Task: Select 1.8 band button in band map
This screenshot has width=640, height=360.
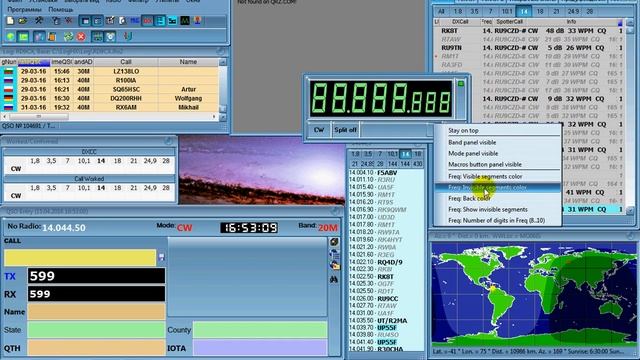Action: (x=355, y=154)
